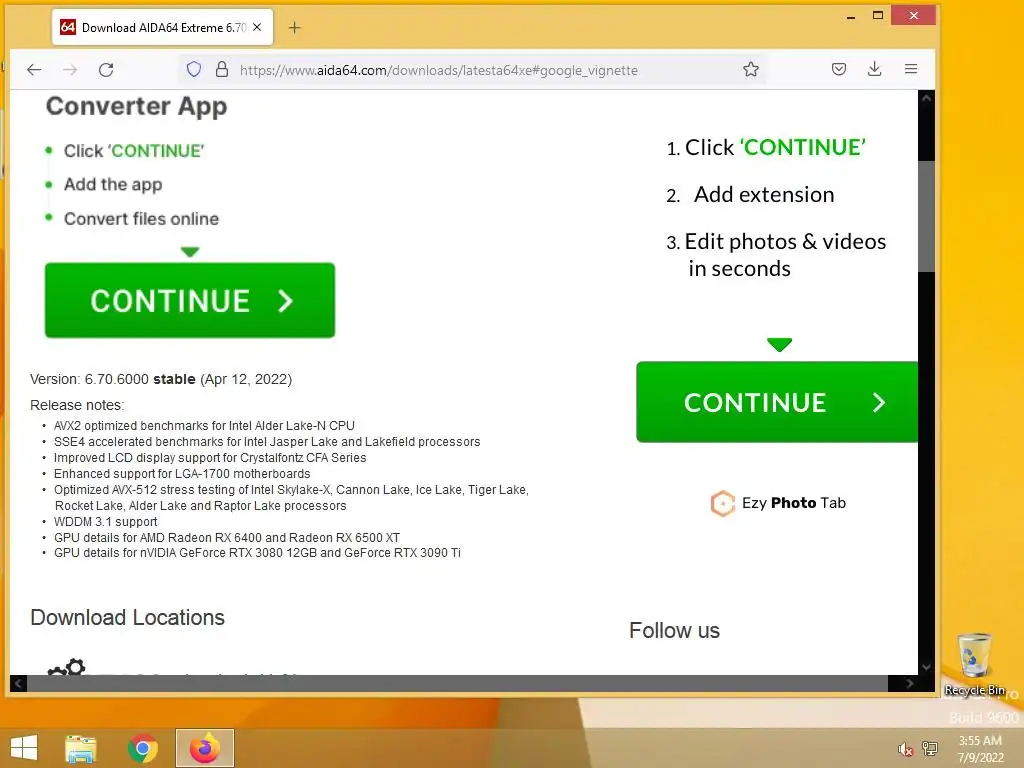The image size is (1024, 768).
Task: Select the Recycle Bin desktop icon
Action: [x=974, y=664]
